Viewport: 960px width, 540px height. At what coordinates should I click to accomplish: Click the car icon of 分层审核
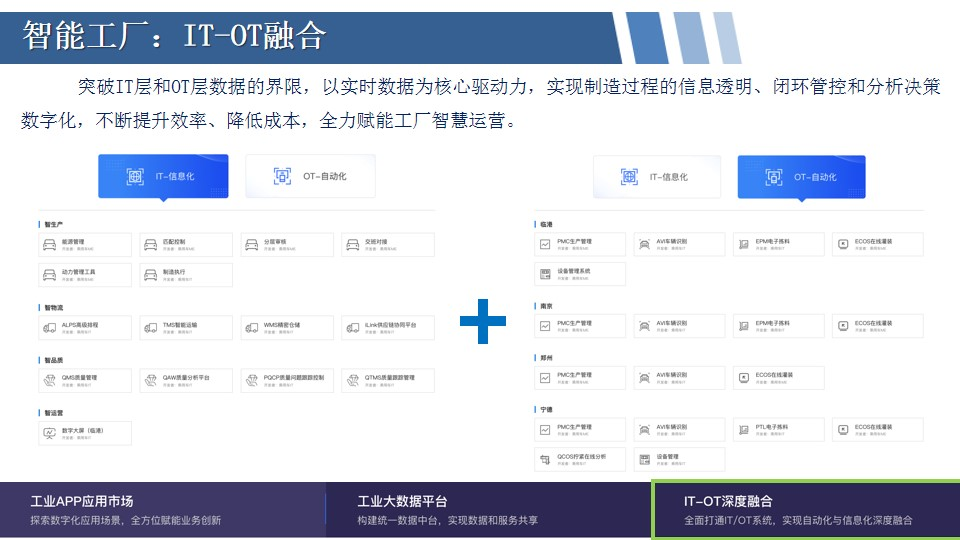(252, 245)
